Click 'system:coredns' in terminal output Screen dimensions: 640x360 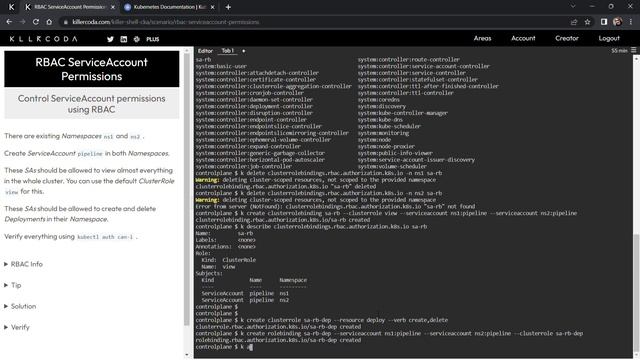click(x=378, y=100)
